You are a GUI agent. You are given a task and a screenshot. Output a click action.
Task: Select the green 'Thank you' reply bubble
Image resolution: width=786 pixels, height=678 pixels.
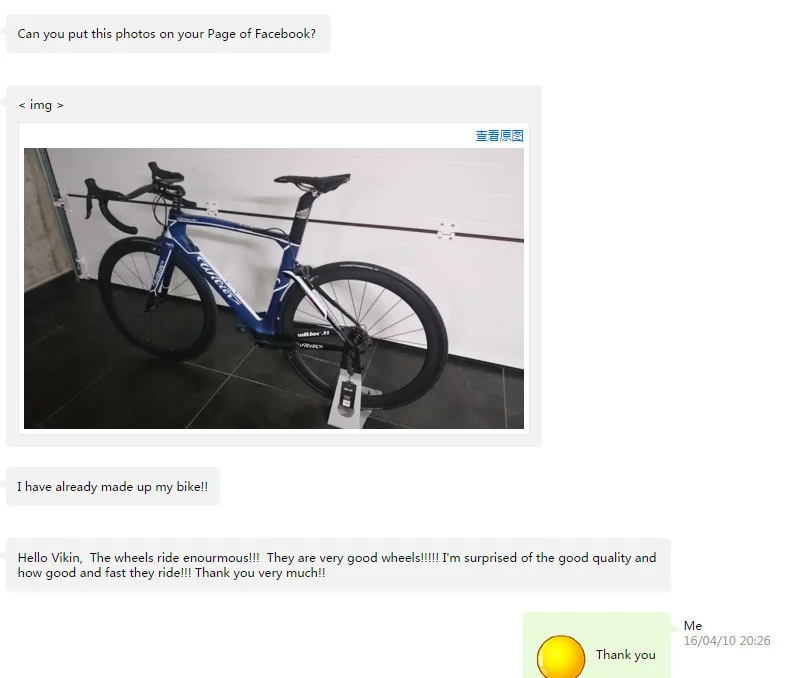coord(597,645)
